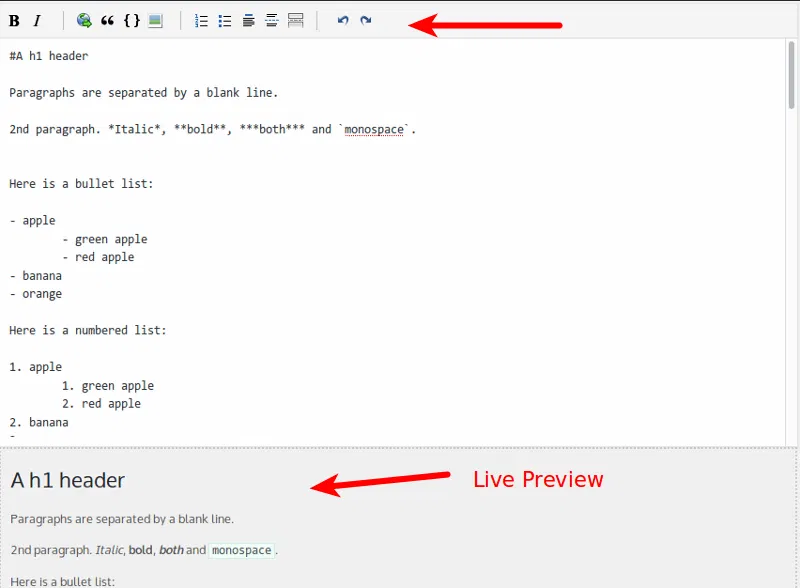Insert a heading from the toolbar
The width and height of the screenshot is (800, 588).
click(248, 20)
